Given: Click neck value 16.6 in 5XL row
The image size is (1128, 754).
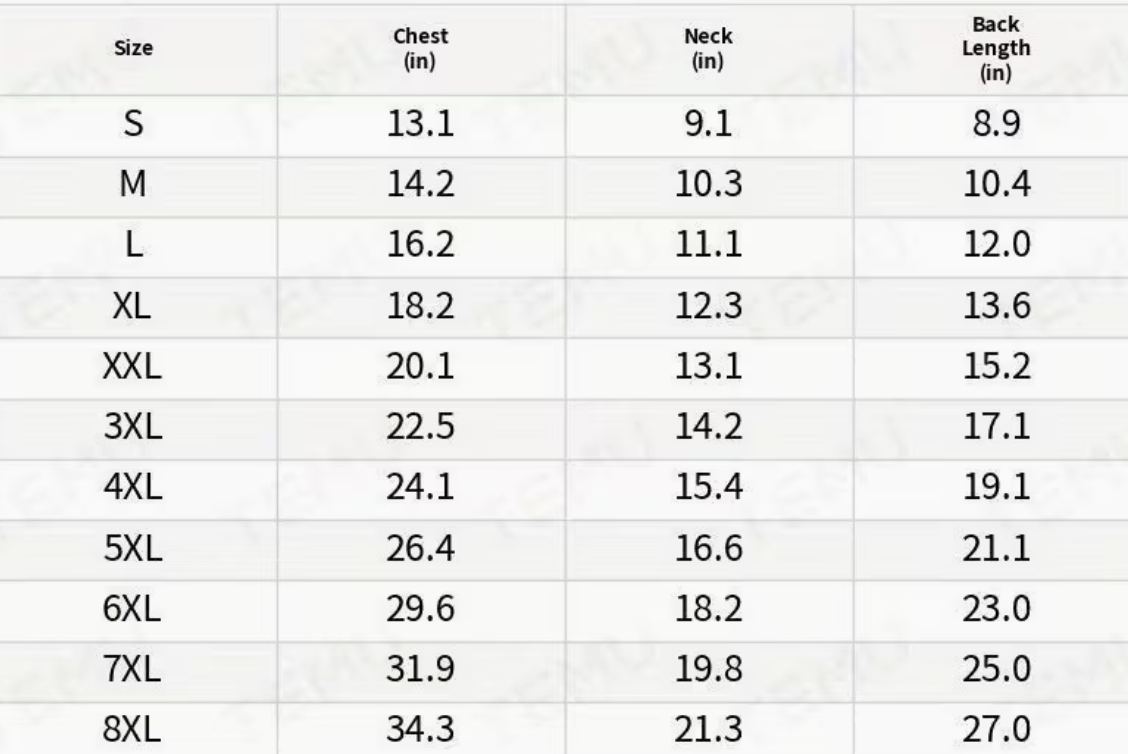Looking at the screenshot, I should coord(708,549).
